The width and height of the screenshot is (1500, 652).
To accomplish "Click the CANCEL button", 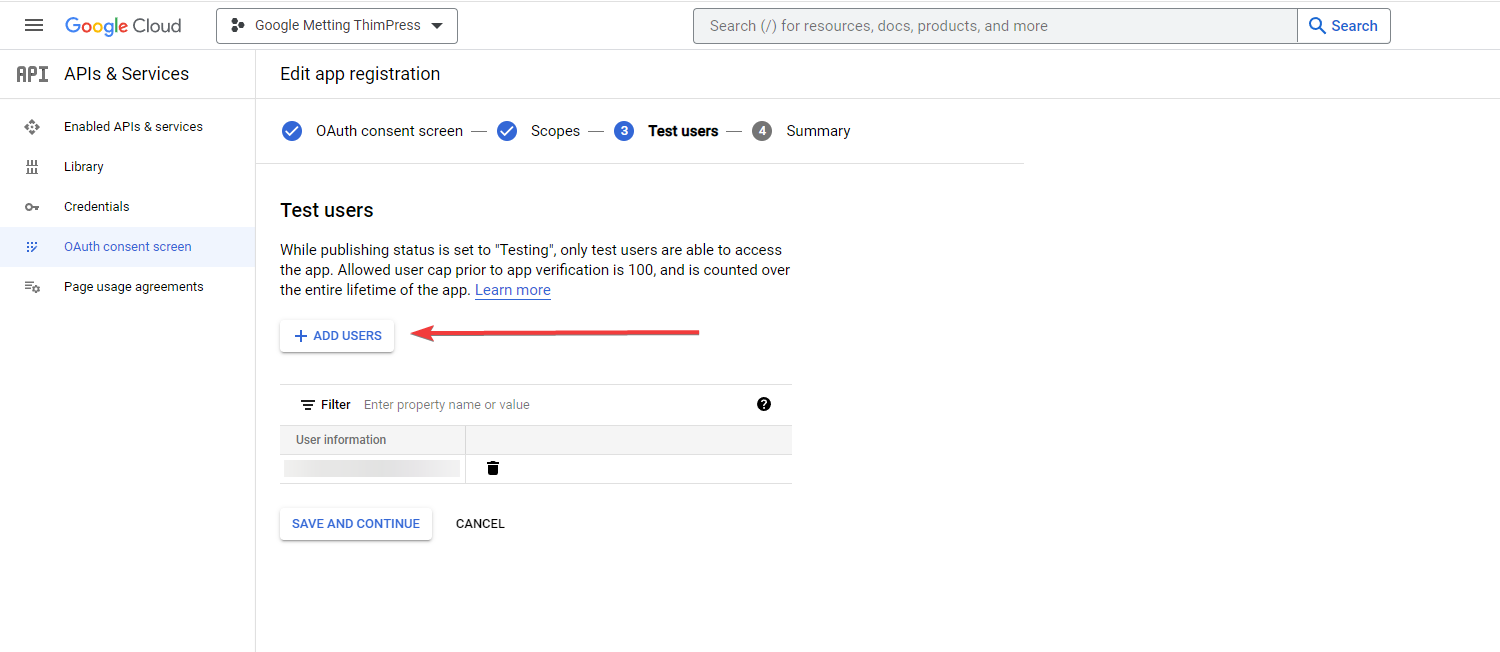I will 480,524.
